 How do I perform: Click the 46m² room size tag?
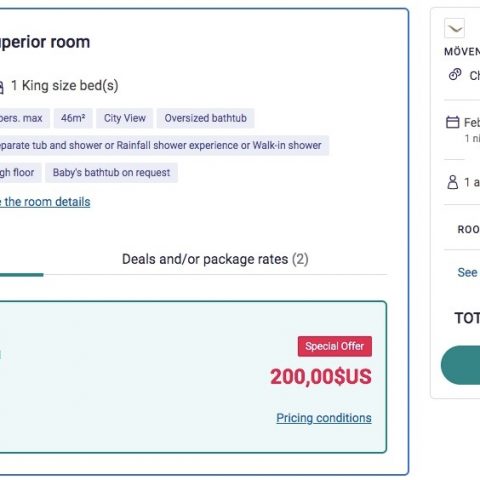tap(73, 118)
